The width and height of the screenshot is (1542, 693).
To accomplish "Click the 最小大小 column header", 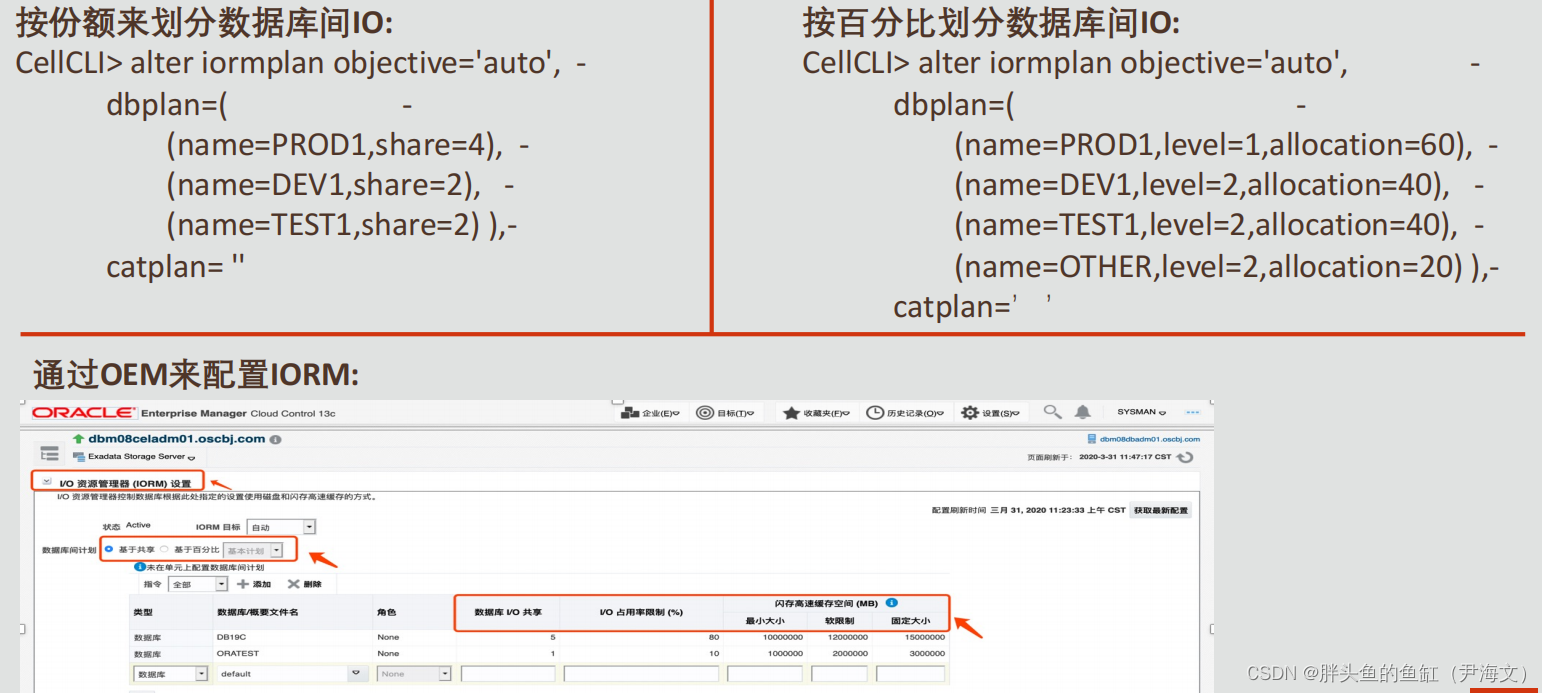I will click(764, 621).
